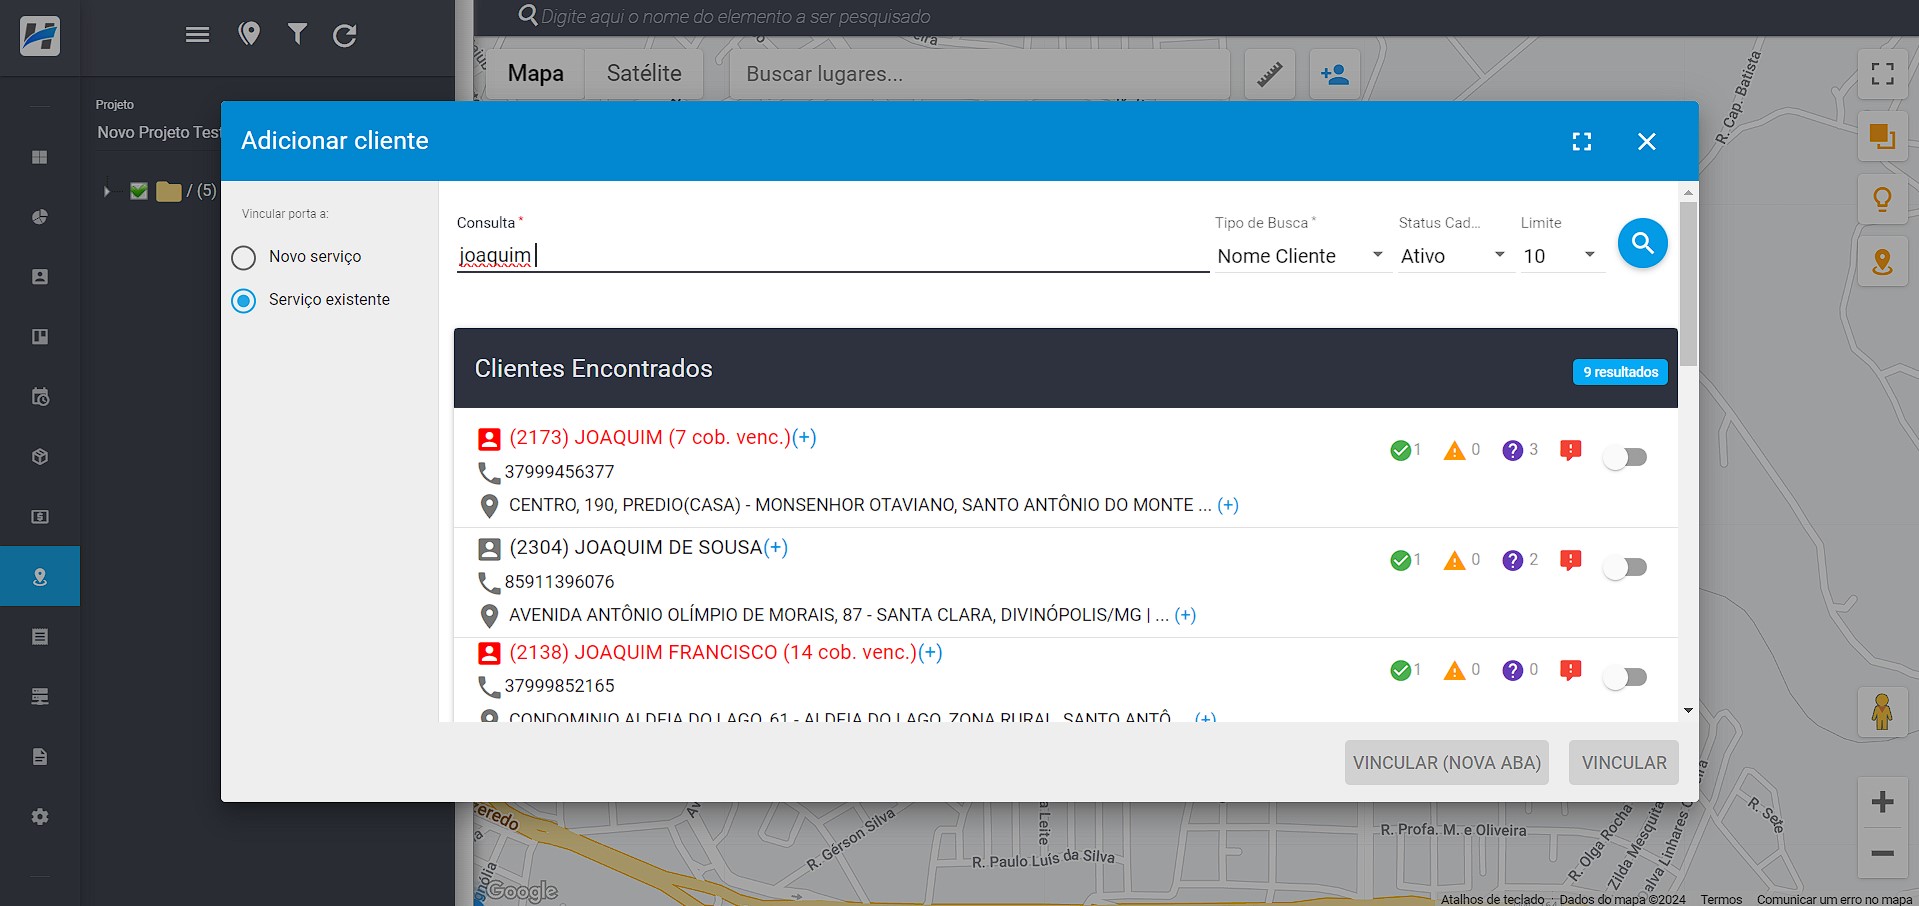The width and height of the screenshot is (1919, 906).
Task: Expand the (+) next to JOAQUIM DE SOUSA name
Action: [775, 547]
